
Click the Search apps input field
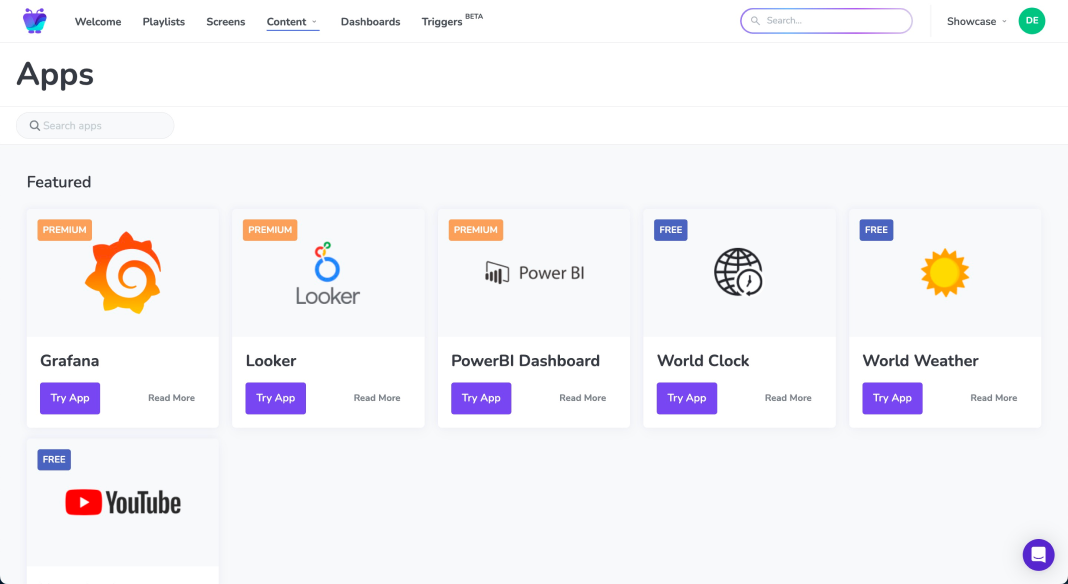pyautogui.click(x=95, y=125)
